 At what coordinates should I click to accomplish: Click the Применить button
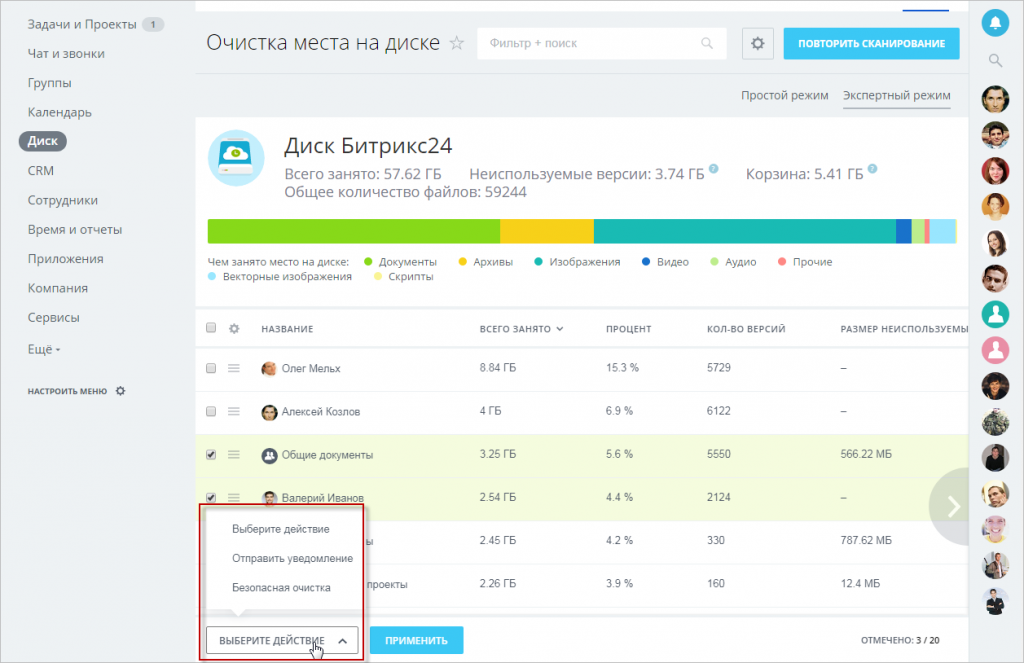(417, 640)
